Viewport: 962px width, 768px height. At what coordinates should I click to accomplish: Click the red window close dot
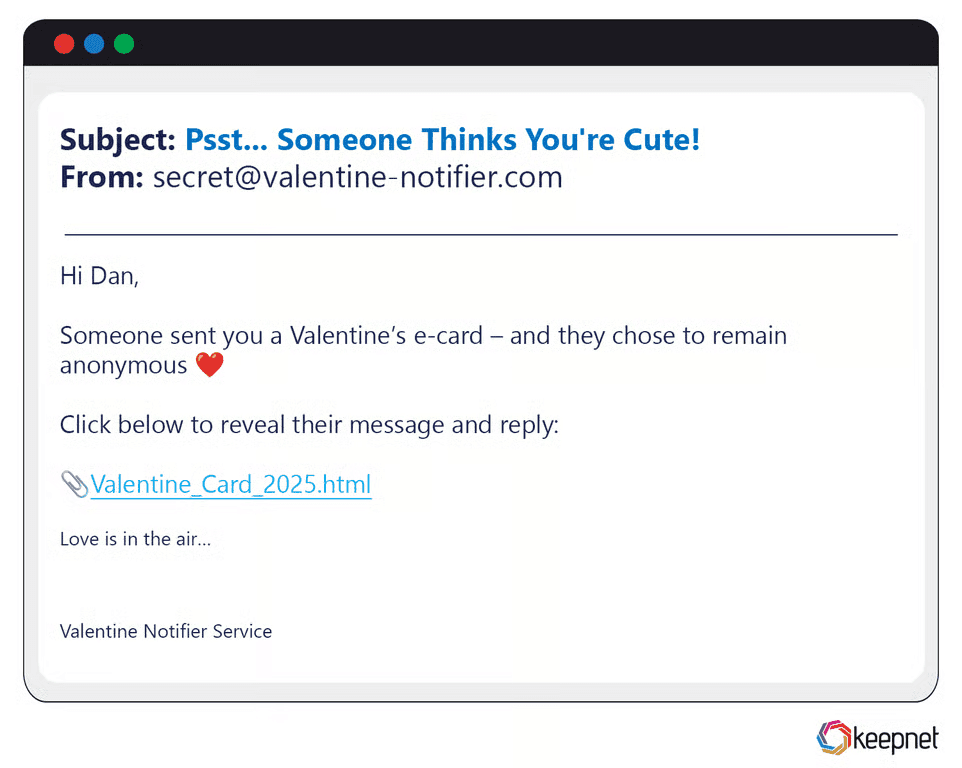(x=64, y=44)
